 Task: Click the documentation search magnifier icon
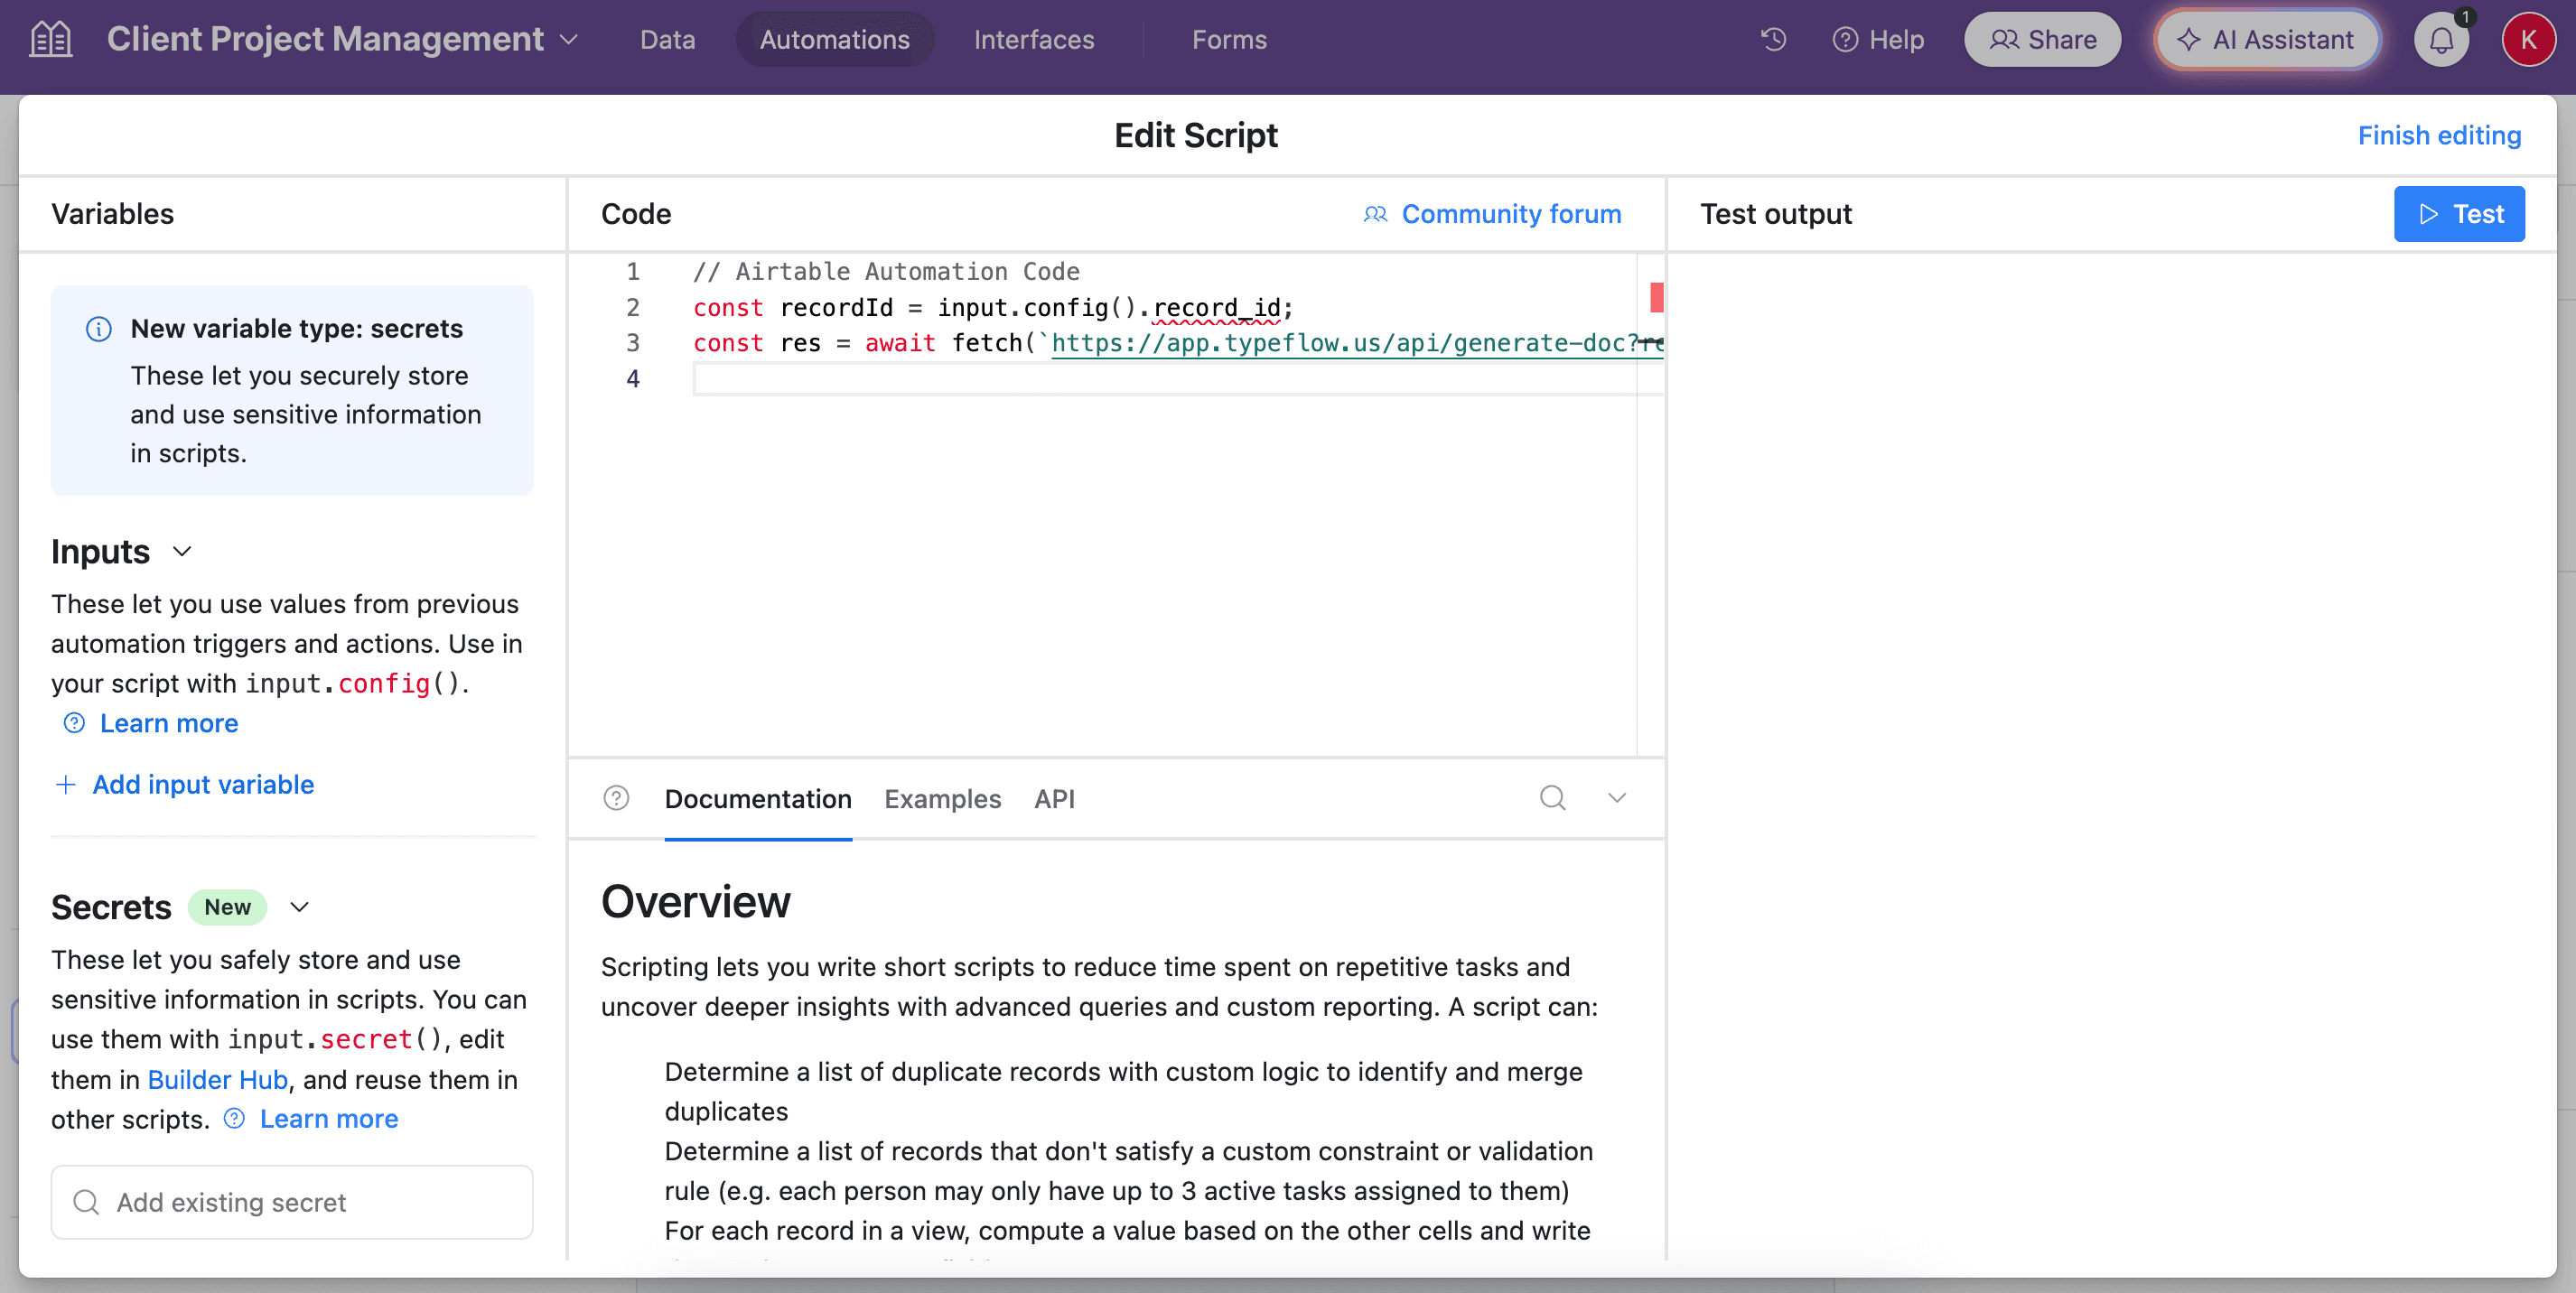coord(1552,798)
